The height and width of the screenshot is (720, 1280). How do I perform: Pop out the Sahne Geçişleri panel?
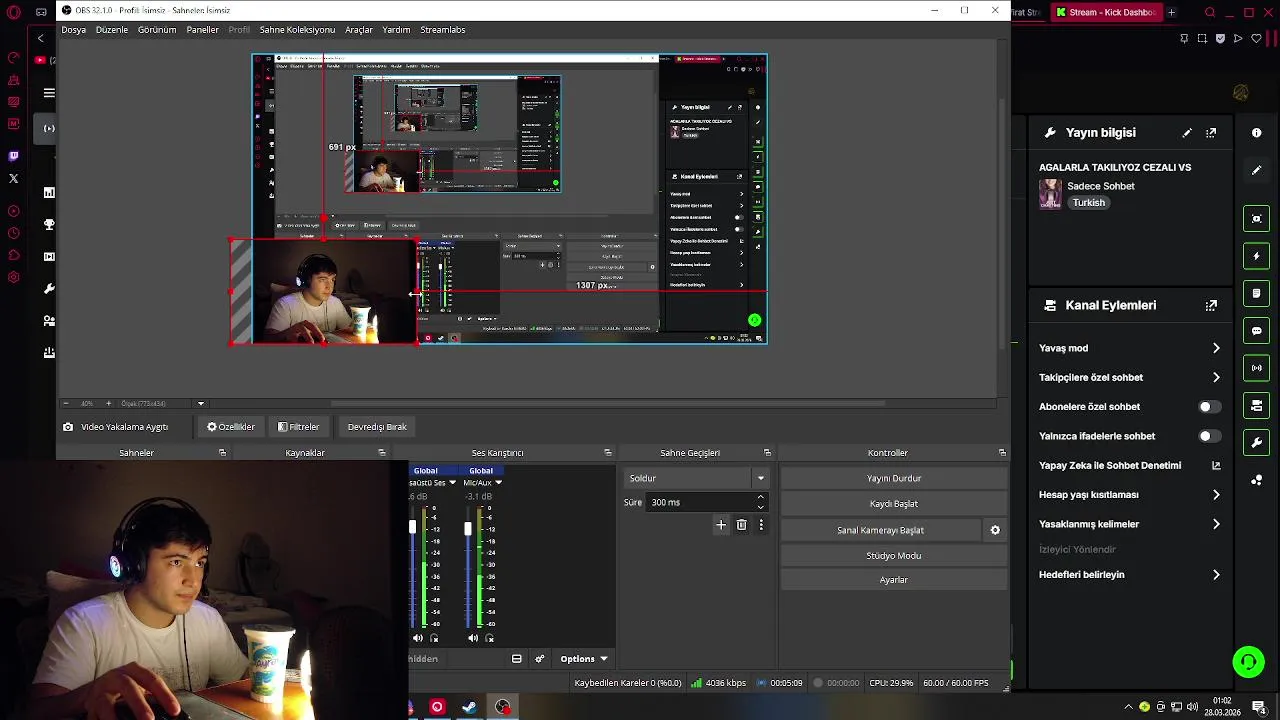767,453
